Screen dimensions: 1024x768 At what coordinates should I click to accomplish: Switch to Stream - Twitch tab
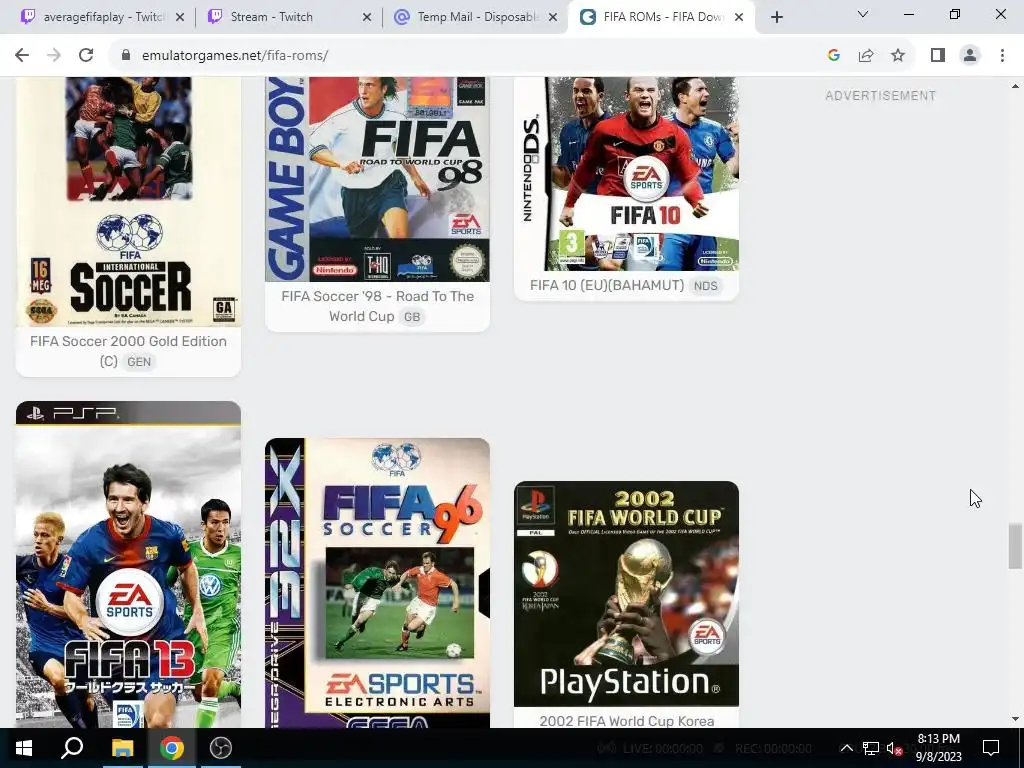[289, 17]
